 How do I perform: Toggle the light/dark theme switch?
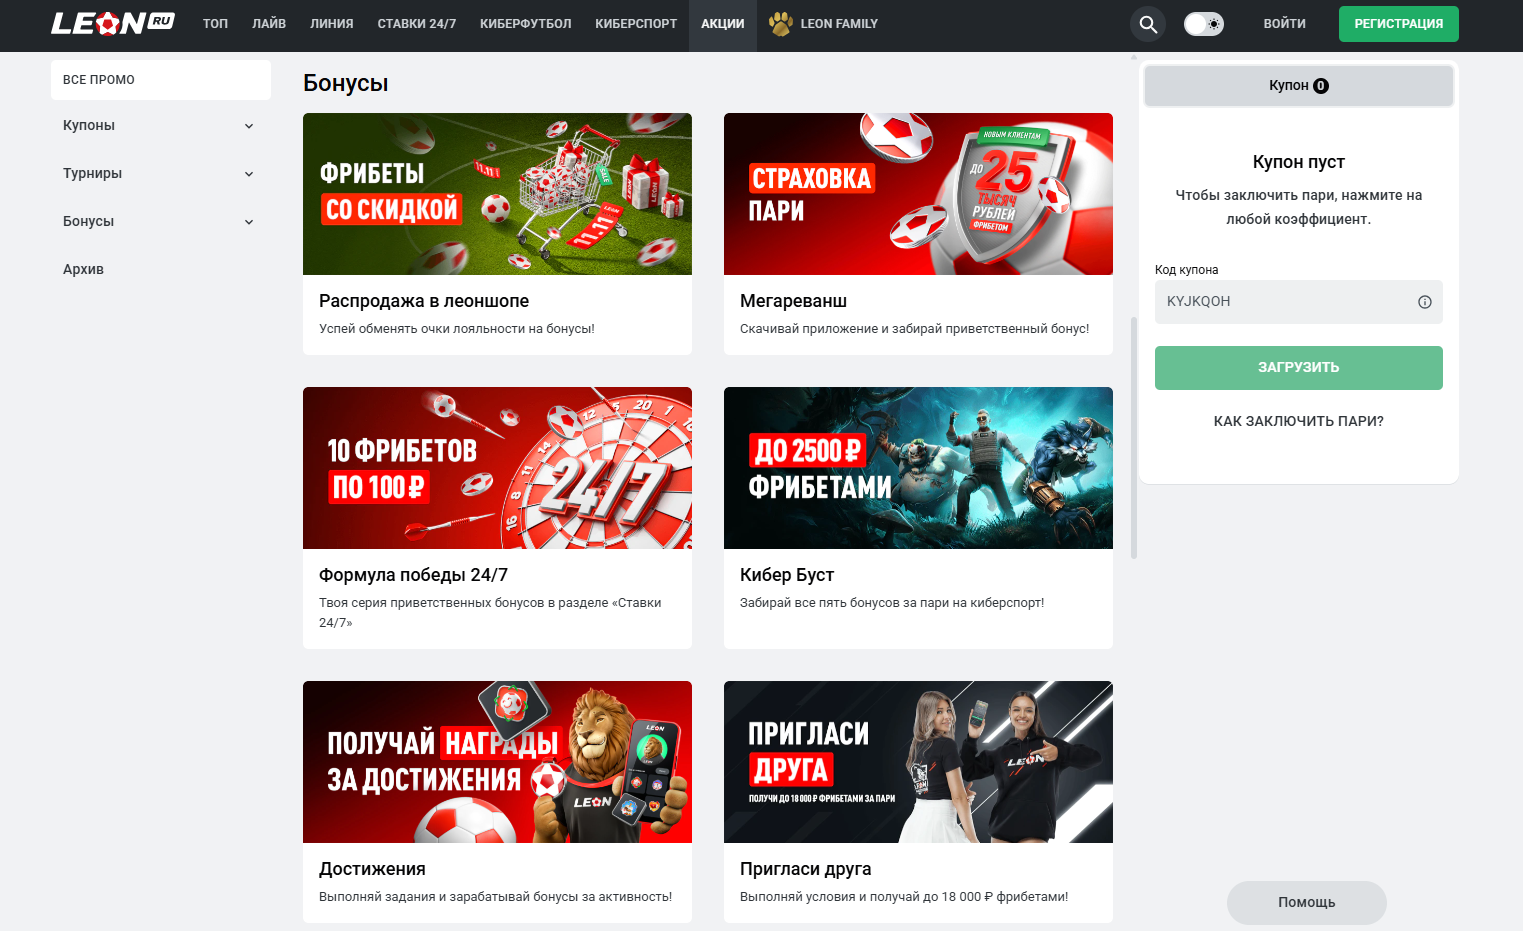coord(1203,24)
